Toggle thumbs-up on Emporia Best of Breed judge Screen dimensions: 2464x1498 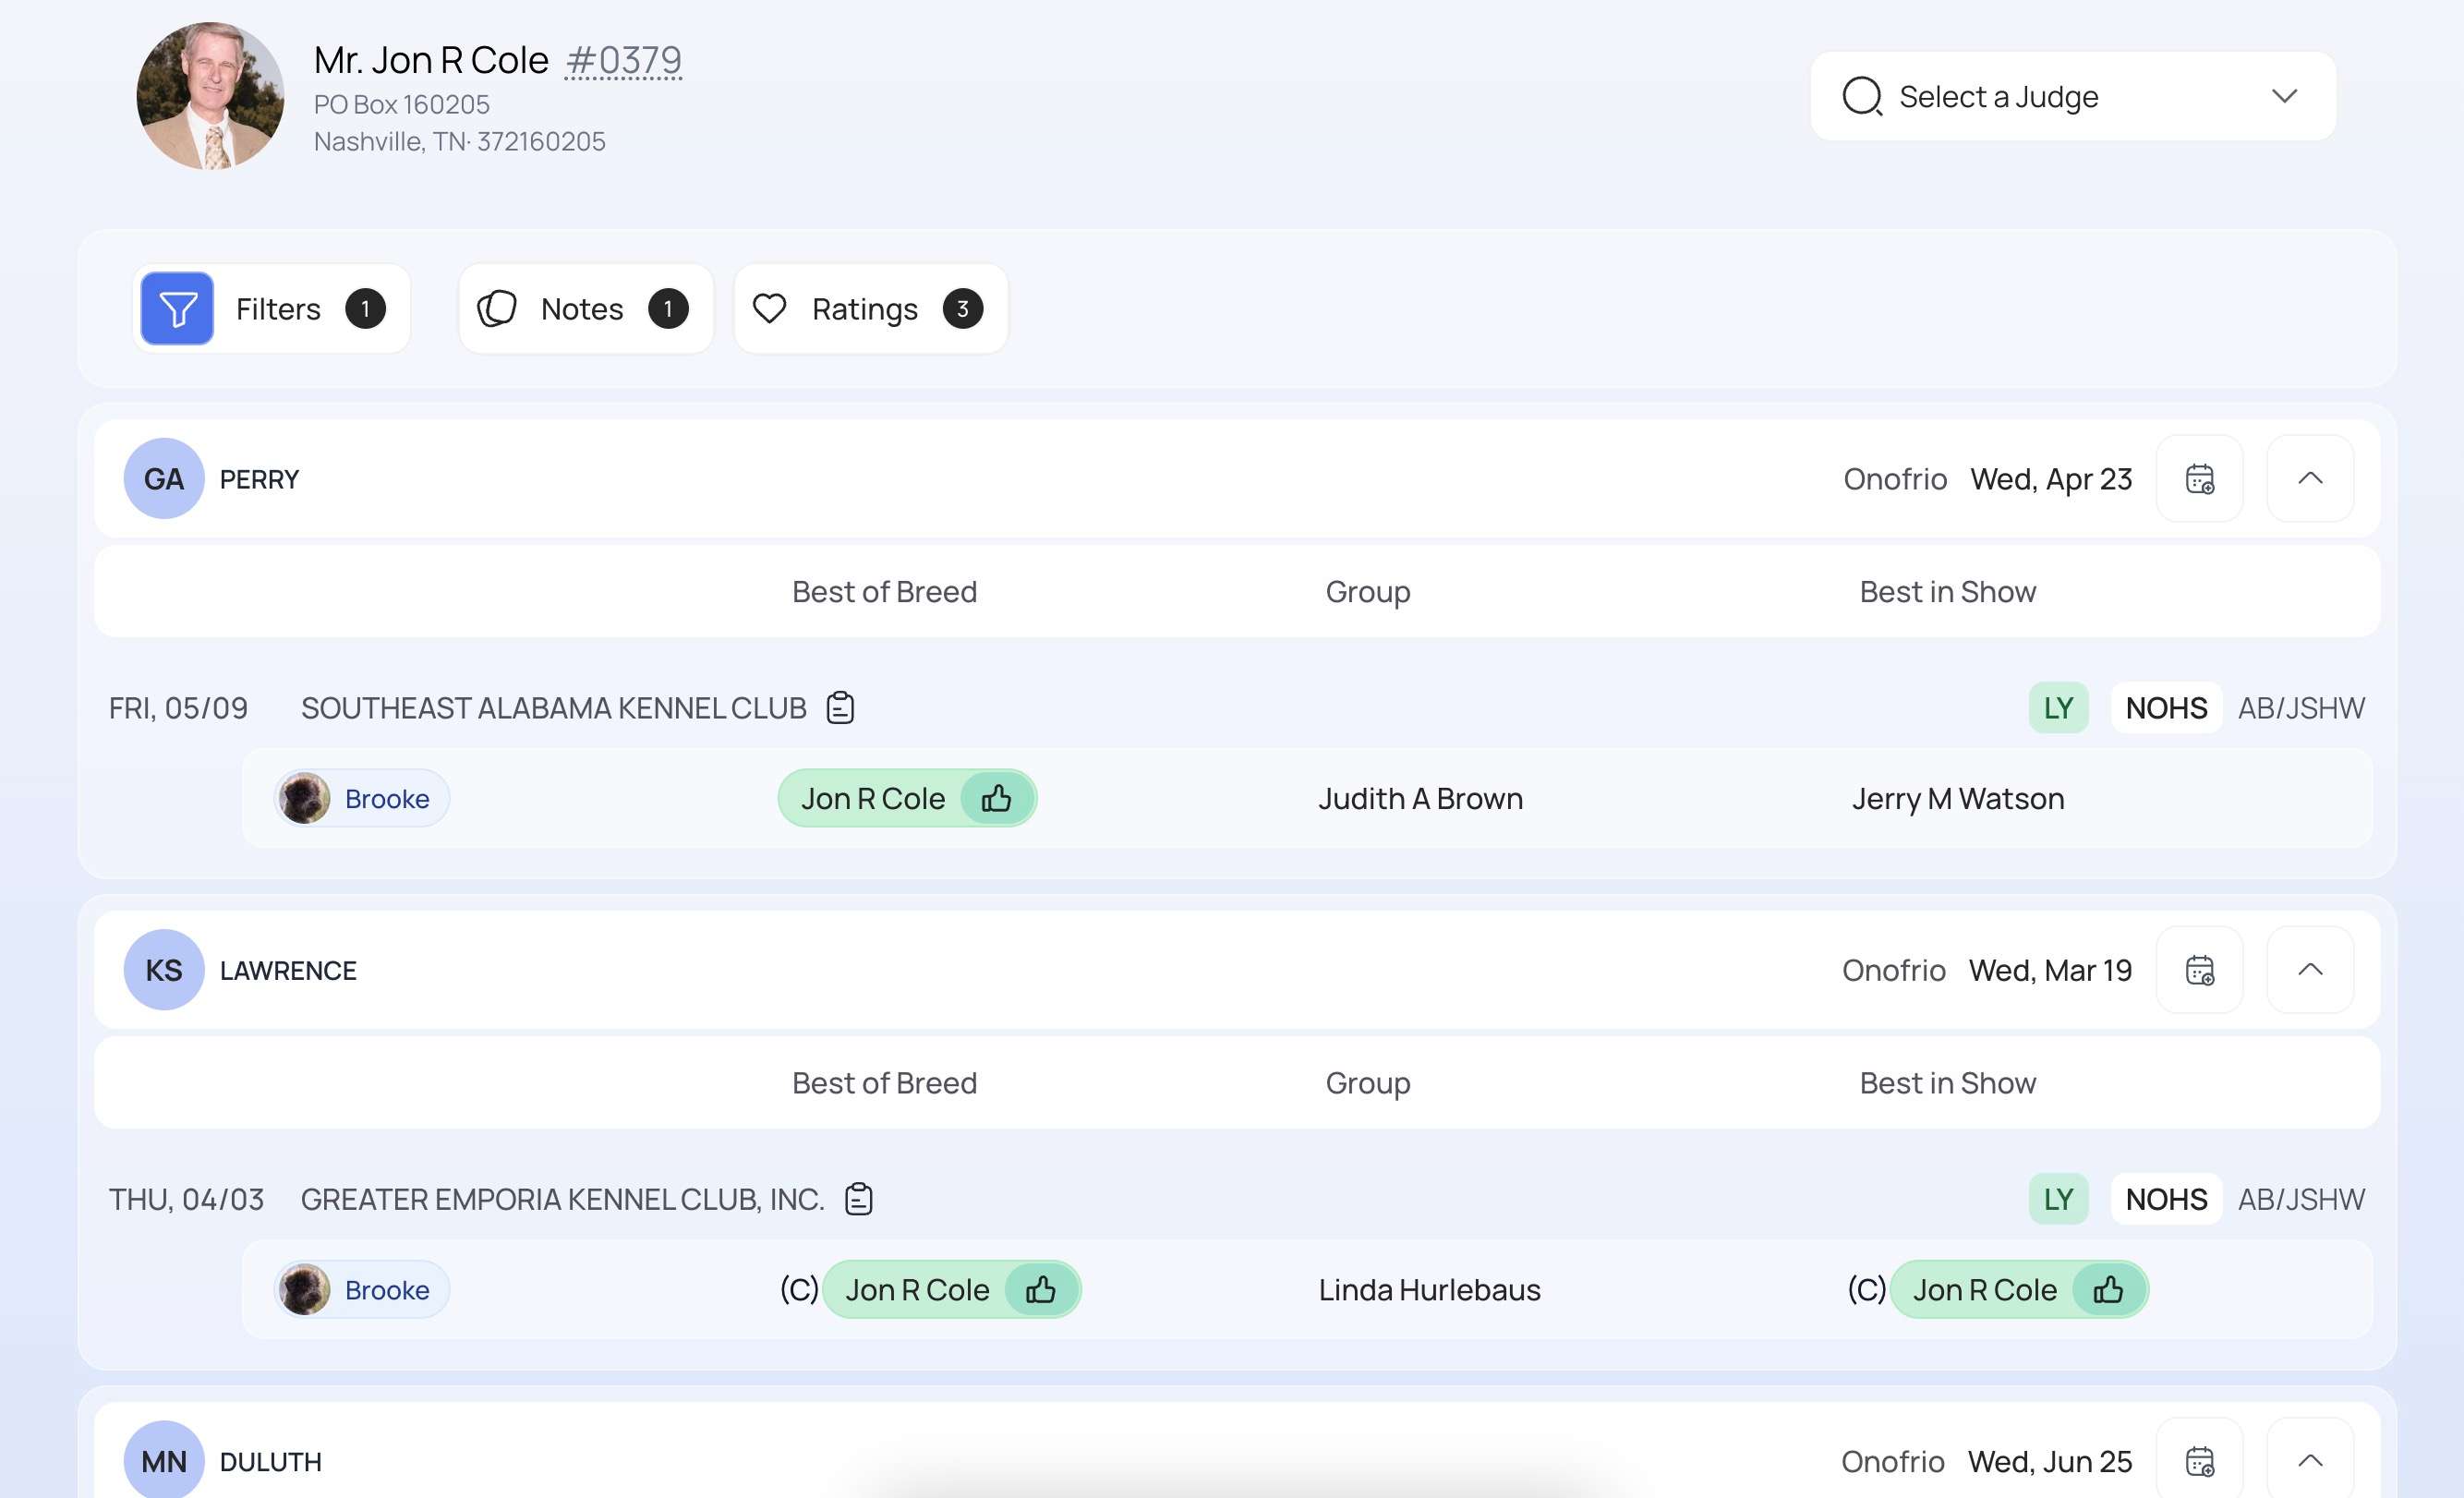tap(1040, 1290)
